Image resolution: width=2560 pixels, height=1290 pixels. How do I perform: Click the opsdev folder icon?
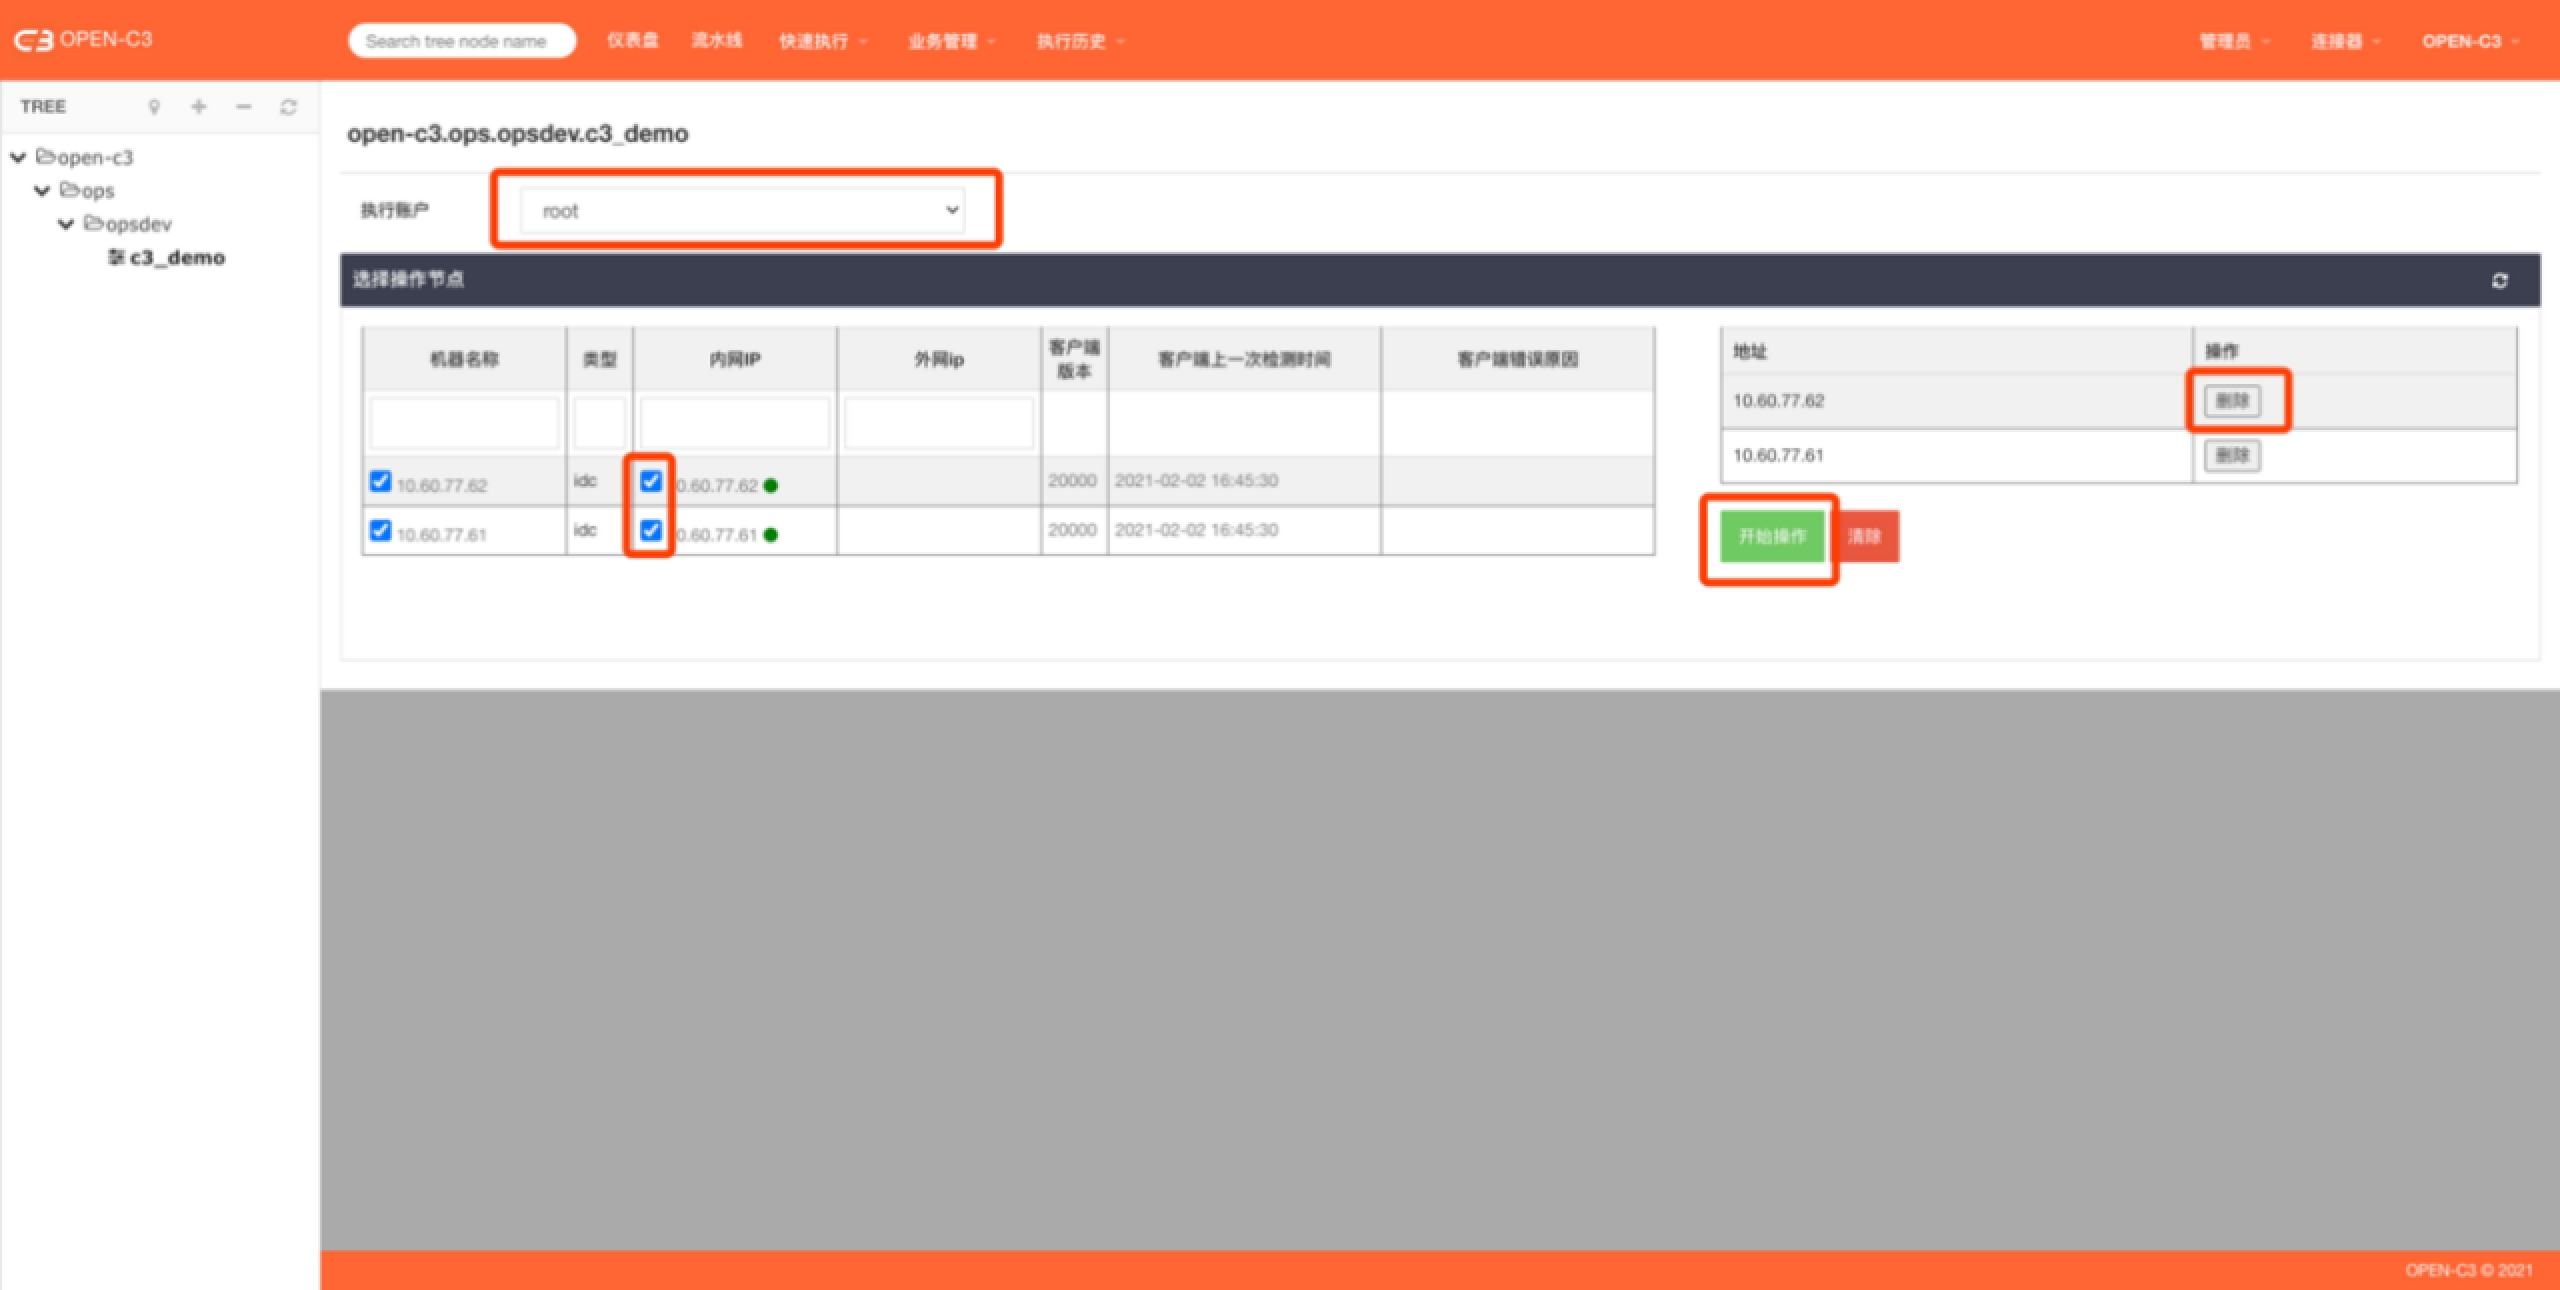click(x=94, y=223)
